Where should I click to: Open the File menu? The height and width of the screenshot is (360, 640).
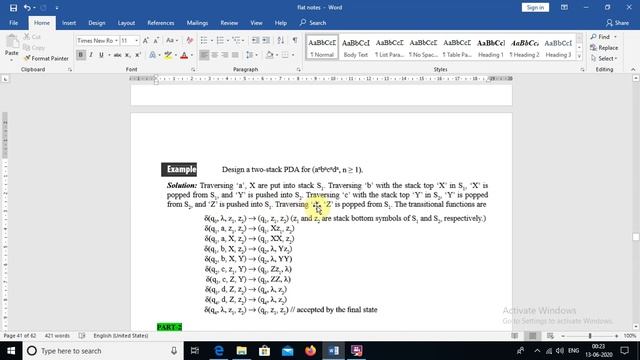pyautogui.click(x=13, y=23)
